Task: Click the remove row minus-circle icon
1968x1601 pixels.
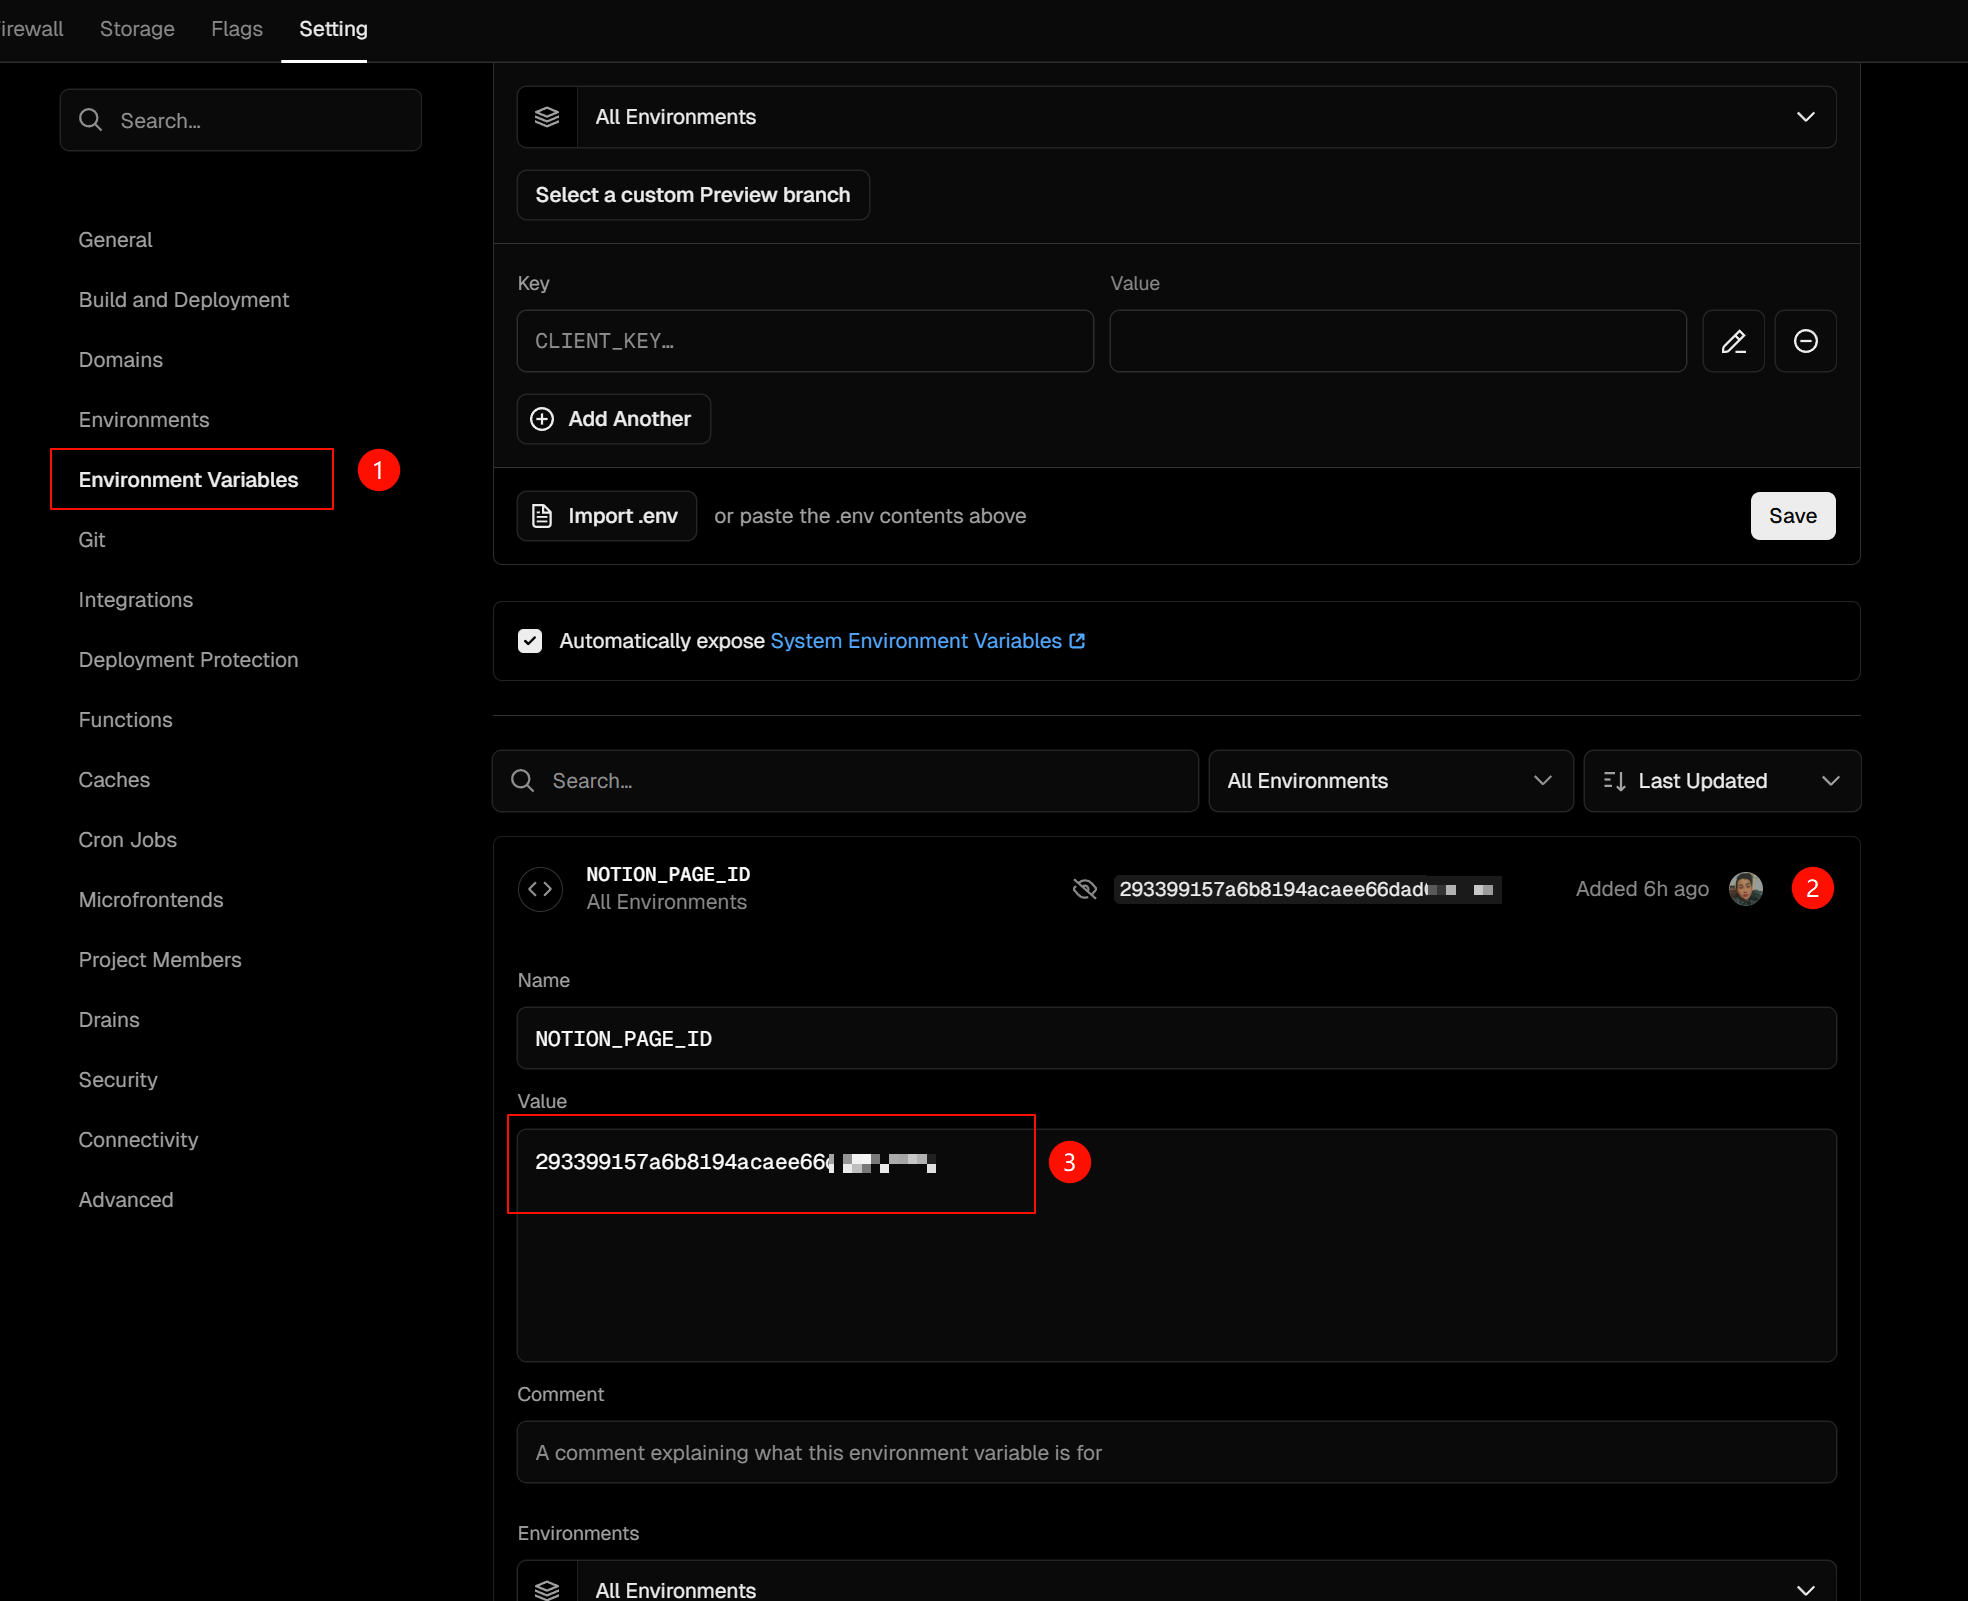Action: point(1805,341)
